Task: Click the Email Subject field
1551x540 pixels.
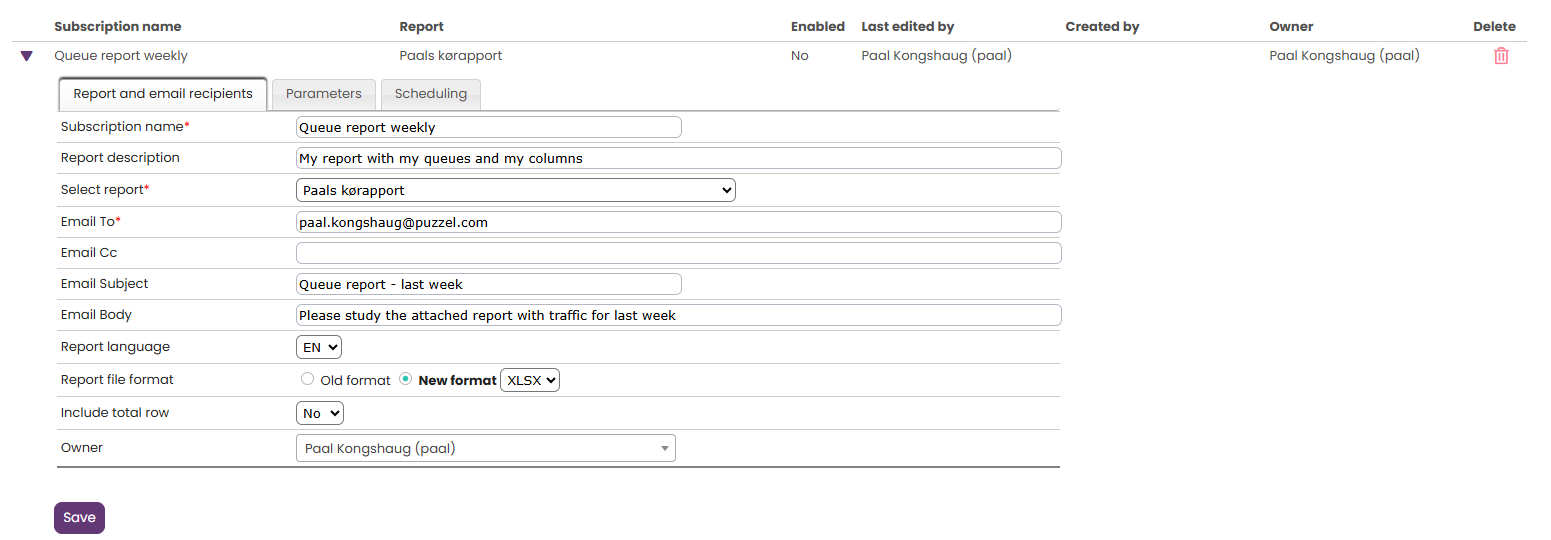Action: pyautogui.click(x=489, y=284)
